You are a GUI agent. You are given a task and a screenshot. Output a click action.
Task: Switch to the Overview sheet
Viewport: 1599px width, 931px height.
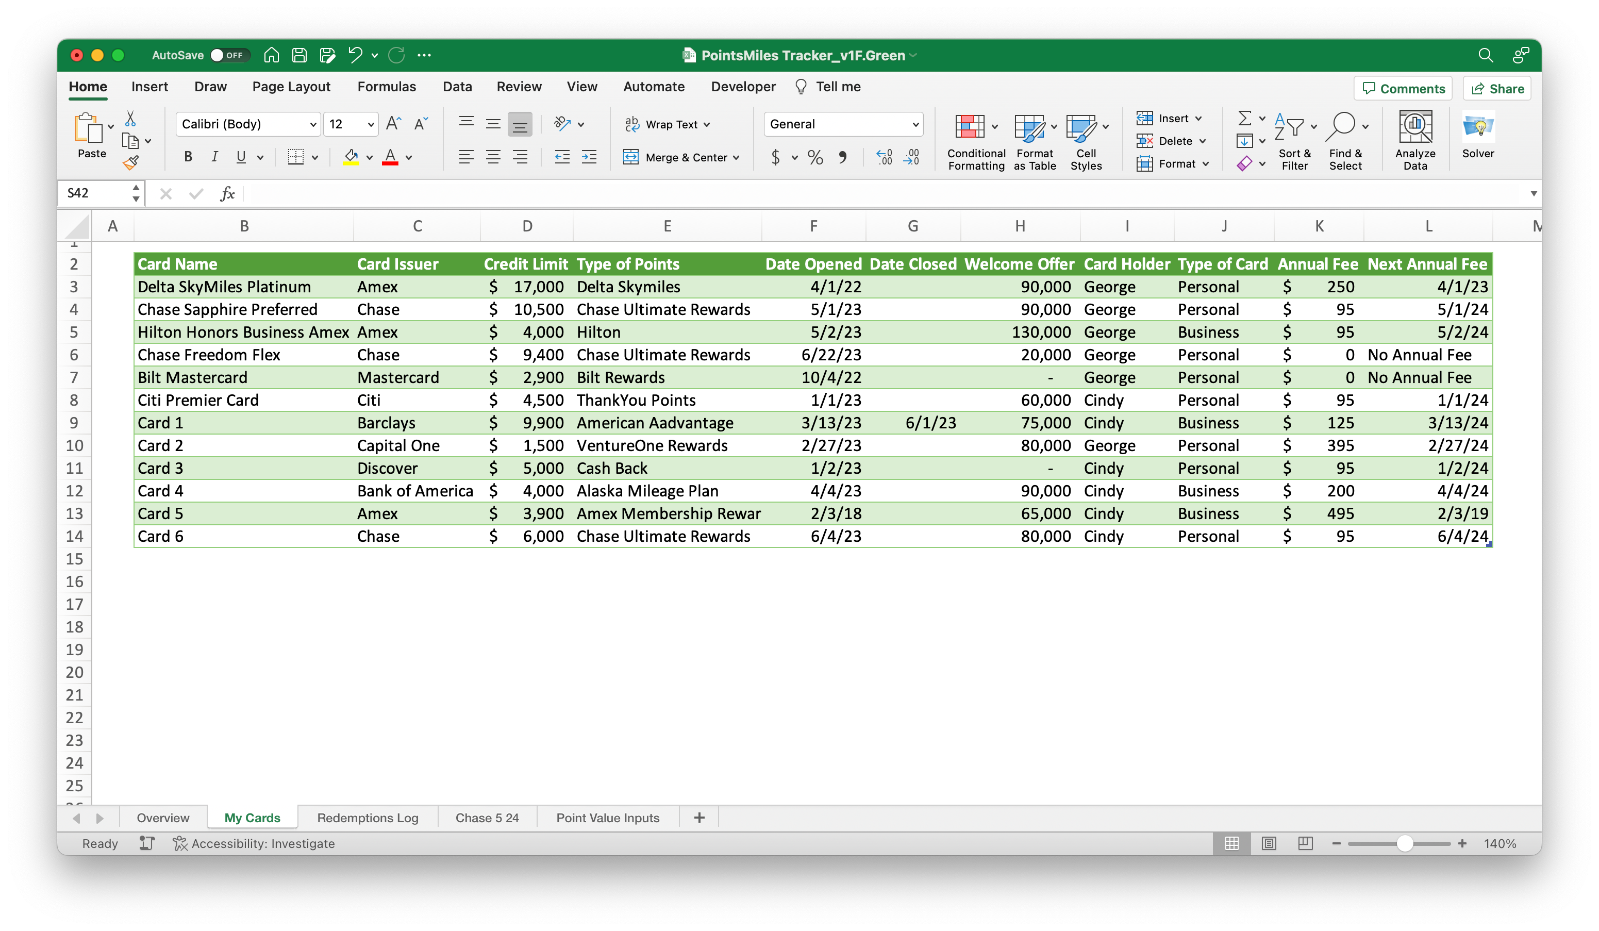pyautogui.click(x=163, y=818)
